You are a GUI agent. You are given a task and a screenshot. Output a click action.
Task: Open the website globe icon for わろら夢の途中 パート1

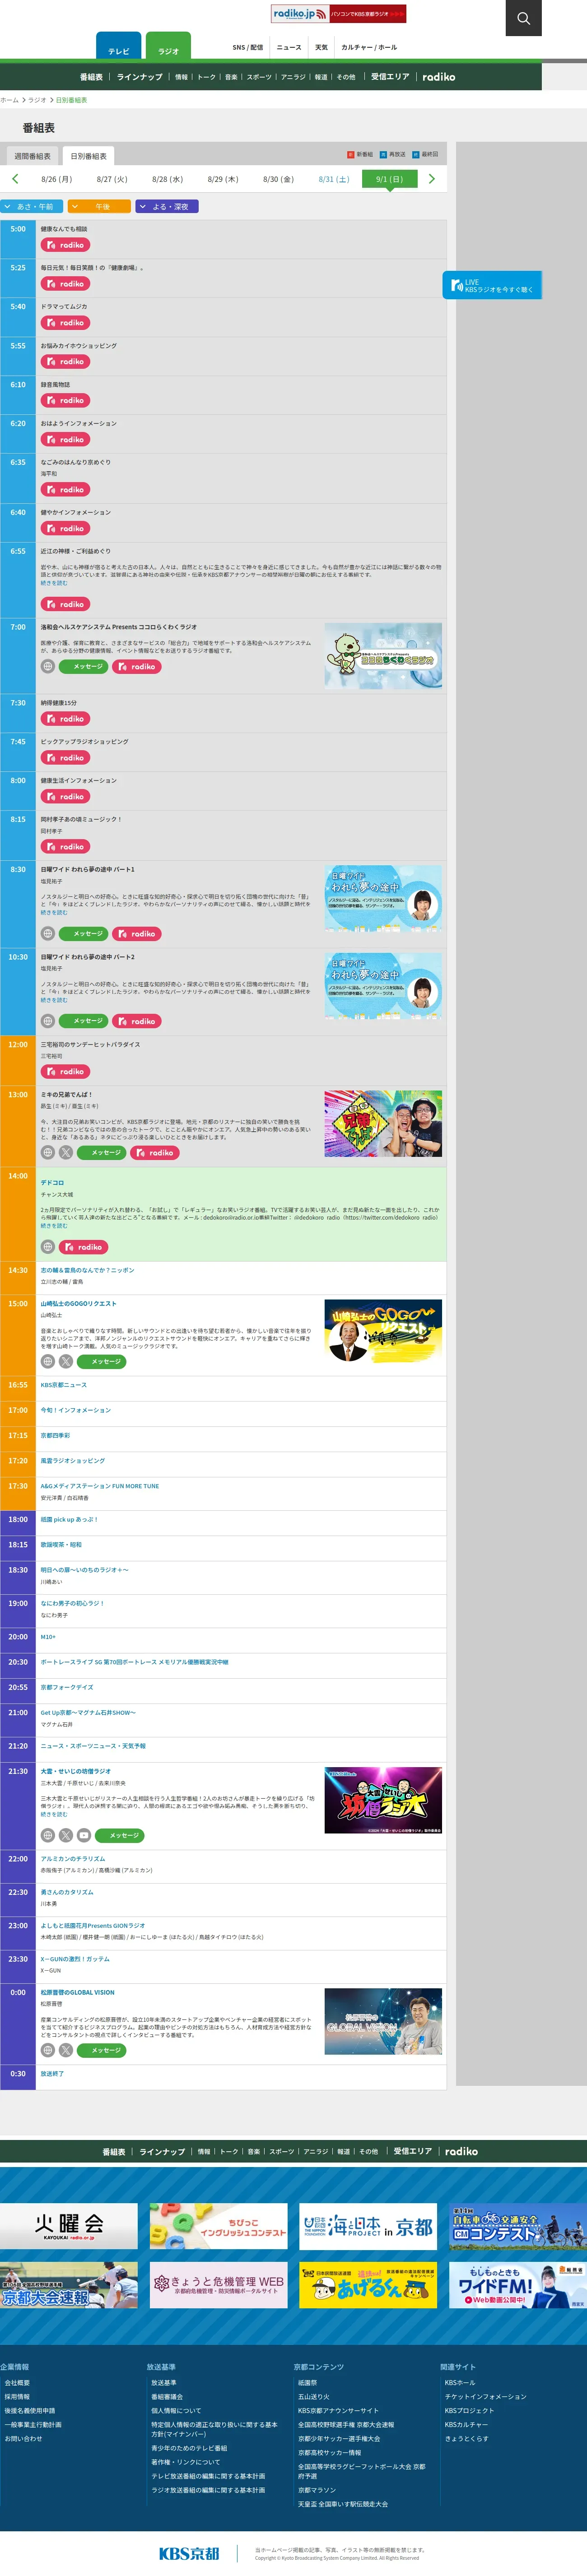pos(48,933)
